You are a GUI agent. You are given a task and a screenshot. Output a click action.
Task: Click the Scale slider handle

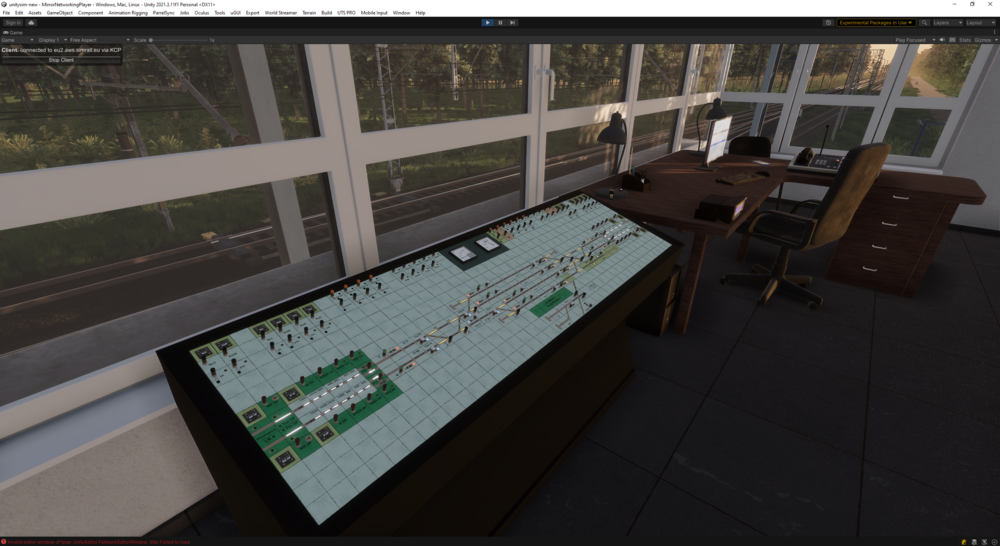coord(151,40)
